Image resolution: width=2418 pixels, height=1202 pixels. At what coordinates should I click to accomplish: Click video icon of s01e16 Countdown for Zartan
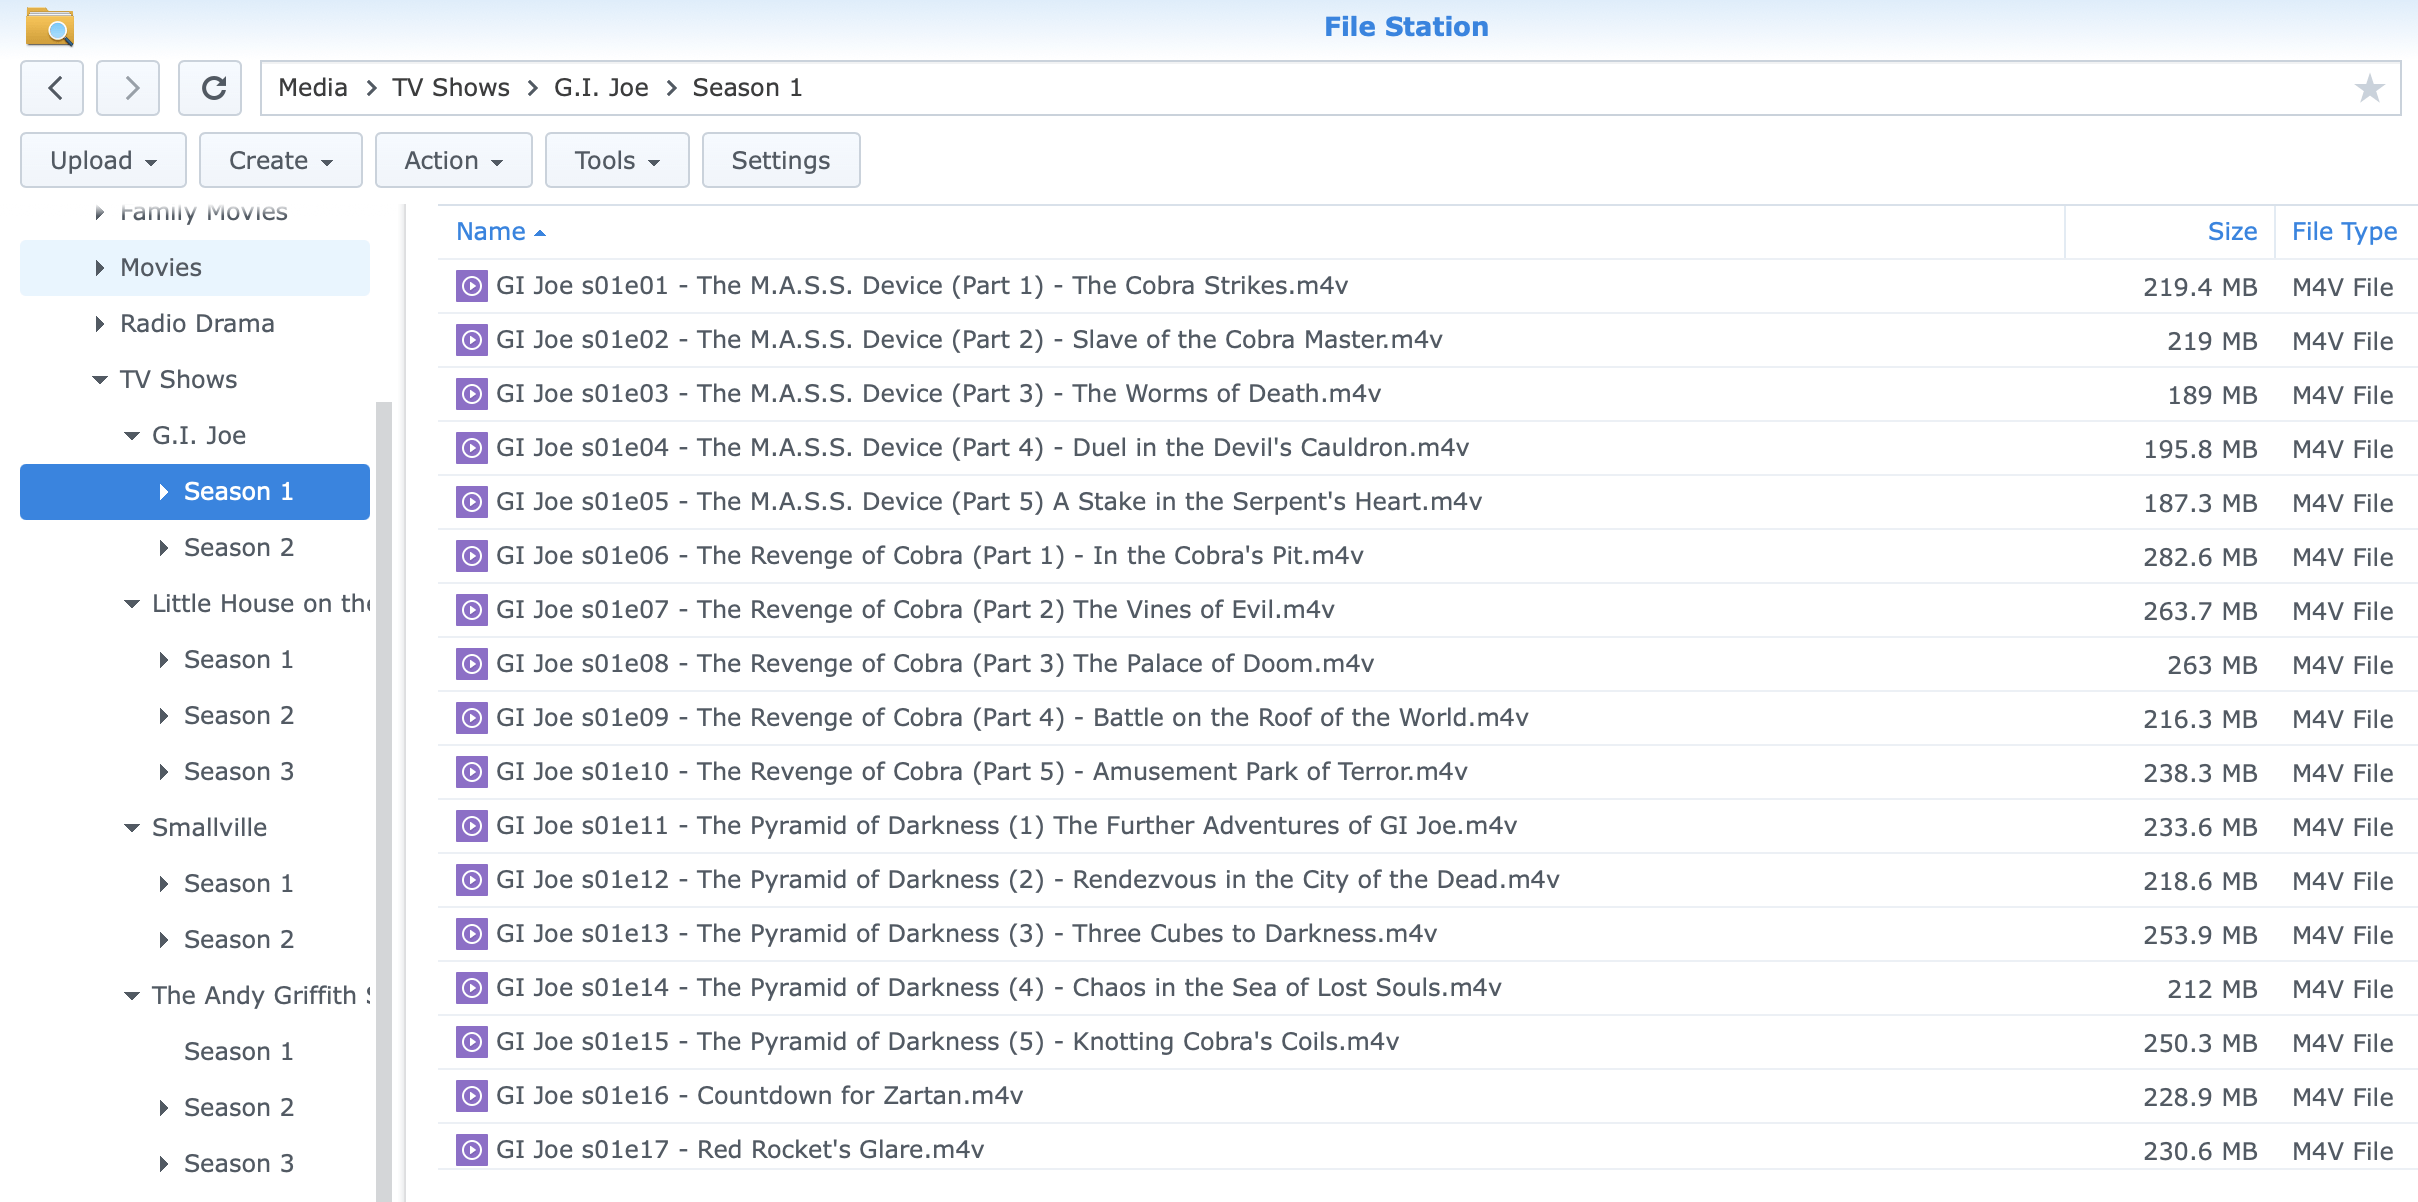[472, 1096]
